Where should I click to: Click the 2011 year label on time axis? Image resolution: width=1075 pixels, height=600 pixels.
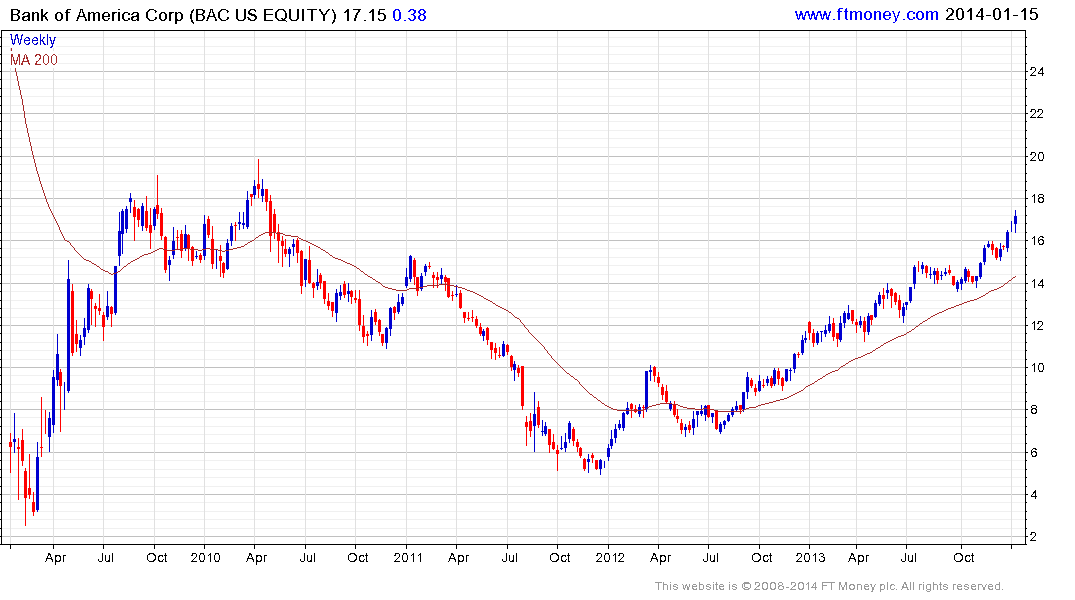tap(408, 557)
